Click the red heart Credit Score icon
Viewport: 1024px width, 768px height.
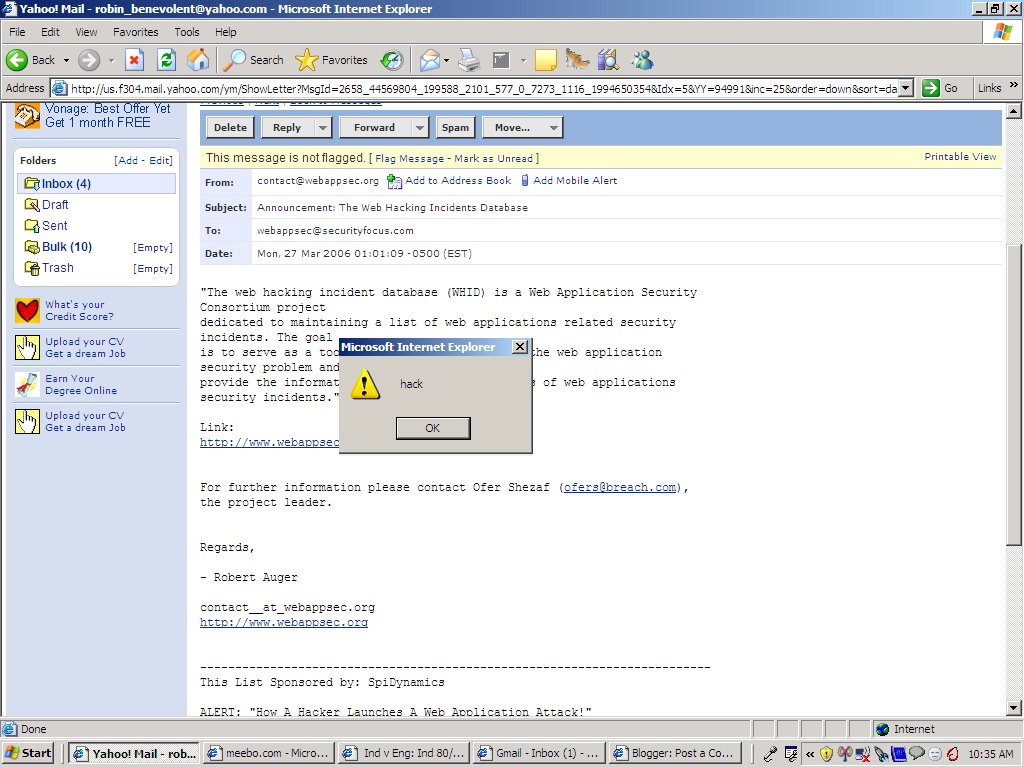[27, 311]
